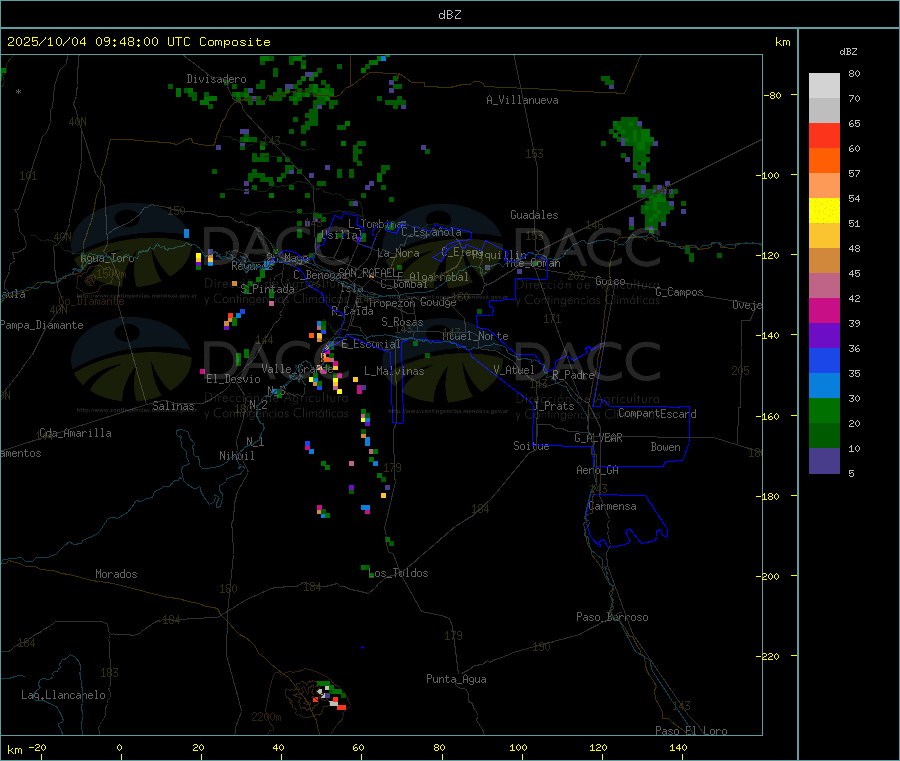Click the 100 km horizontal axis tick
Image resolution: width=900 pixels, height=761 pixels.
pos(518,747)
